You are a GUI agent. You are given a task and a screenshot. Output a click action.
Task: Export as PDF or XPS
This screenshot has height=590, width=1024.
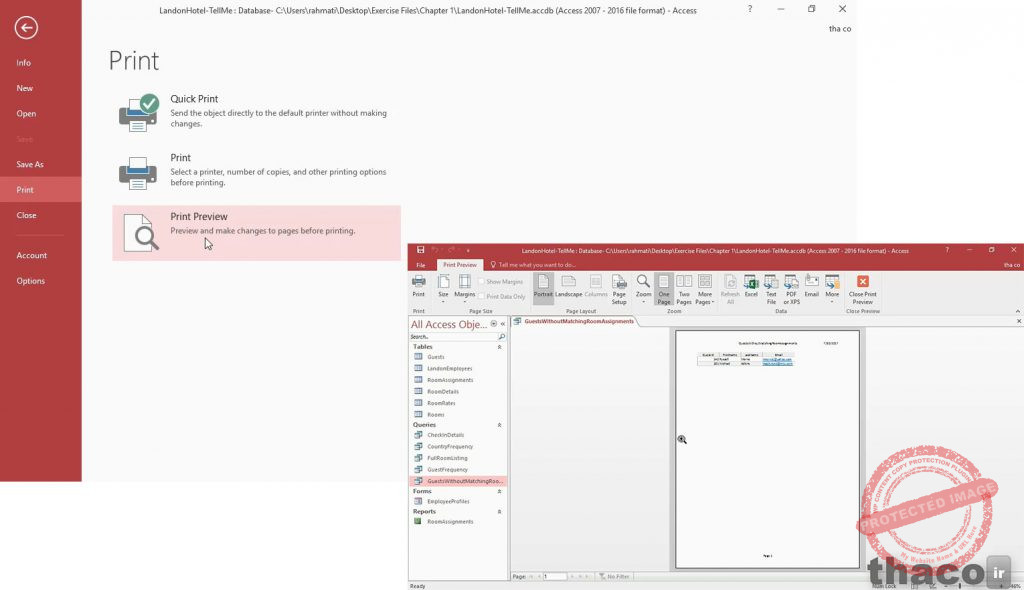(792, 289)
